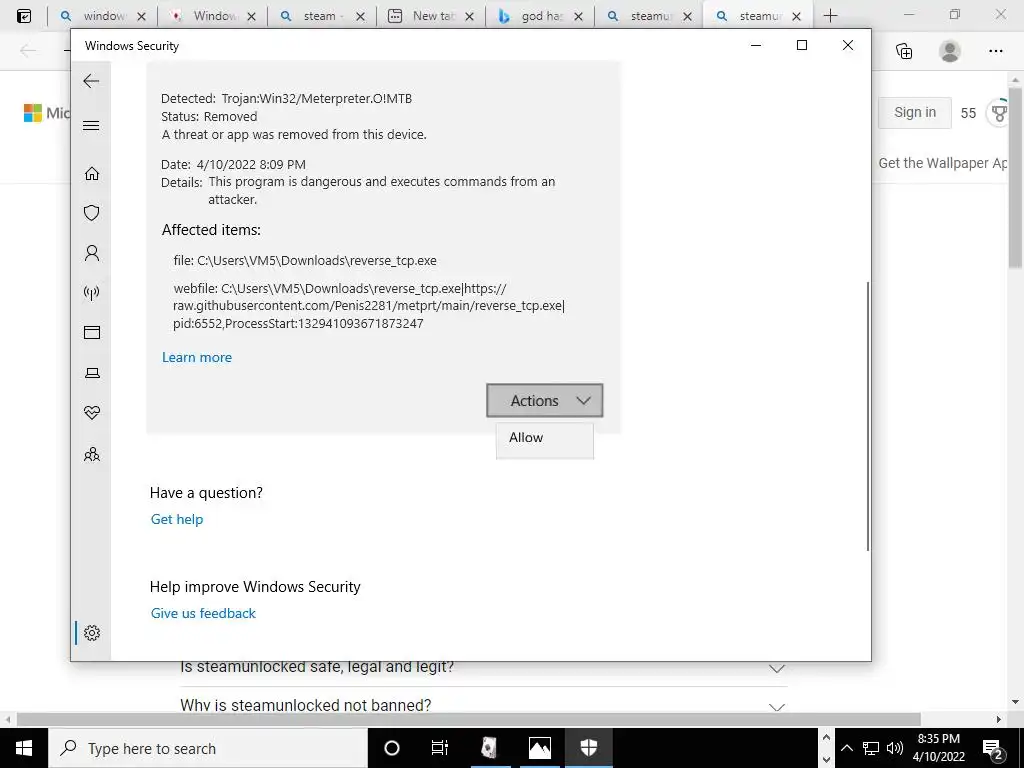Open Task View on taskbar
Screen dimensions: 1024x768
pyautogui.click(x=440, y=748)
